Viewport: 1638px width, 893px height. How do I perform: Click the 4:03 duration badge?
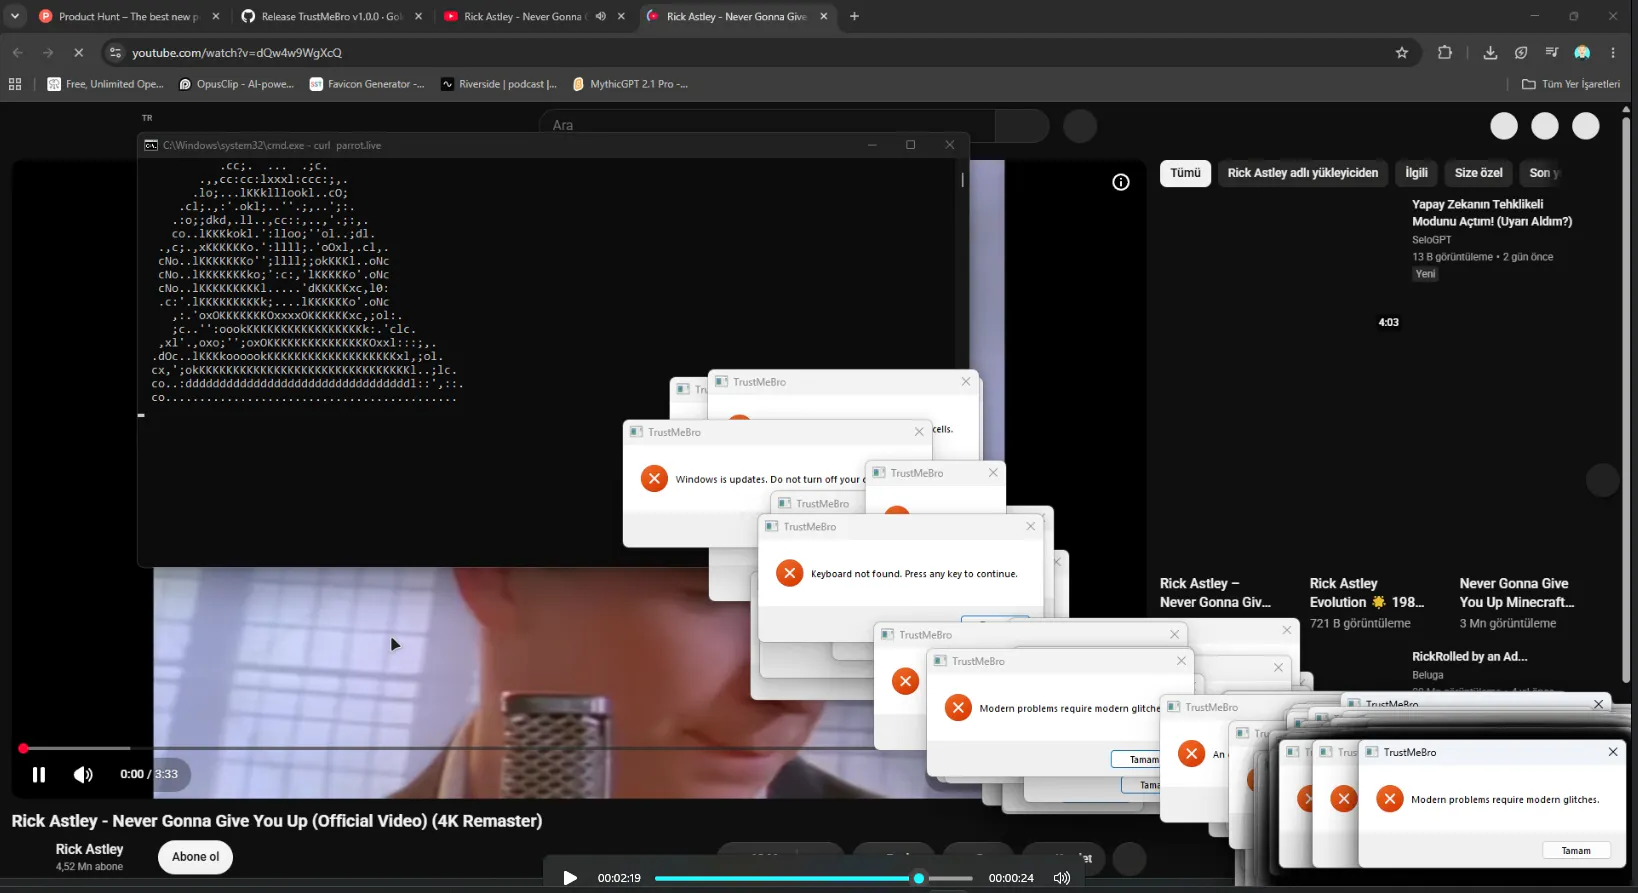pyautogui.click(x=1389, y=322)
